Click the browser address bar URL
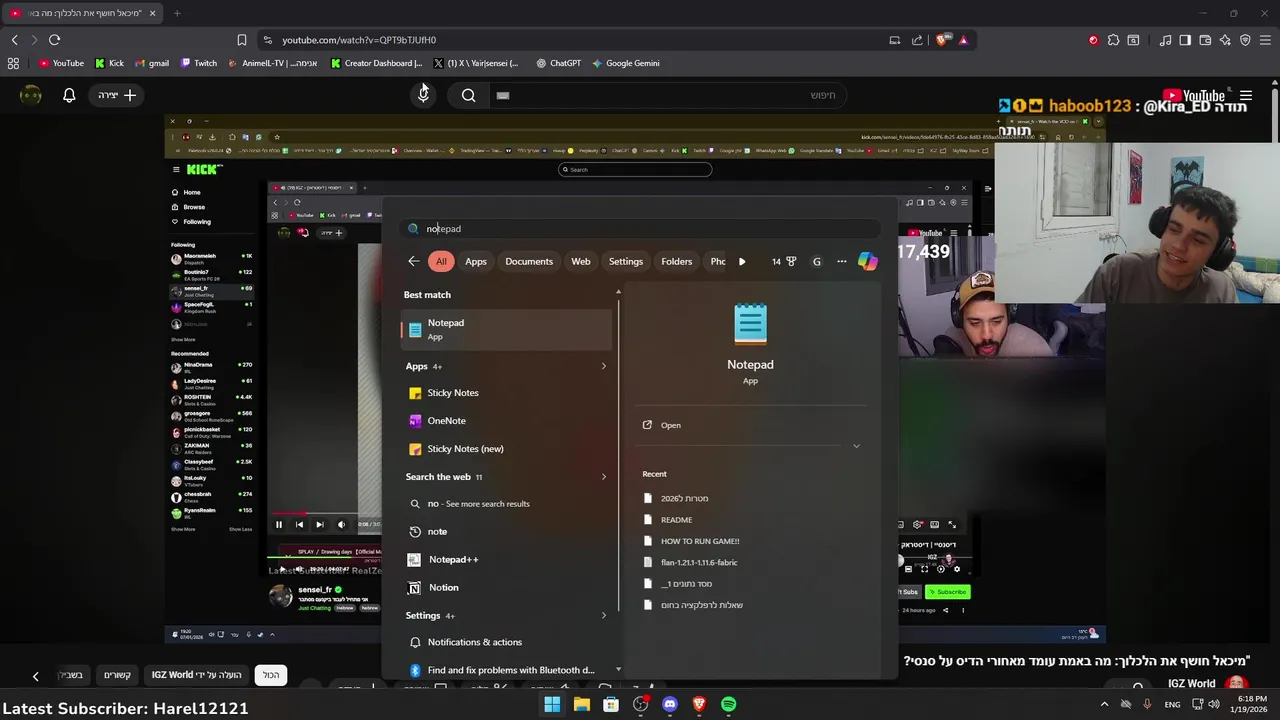 pyautogui.click(x=359, y=40)
